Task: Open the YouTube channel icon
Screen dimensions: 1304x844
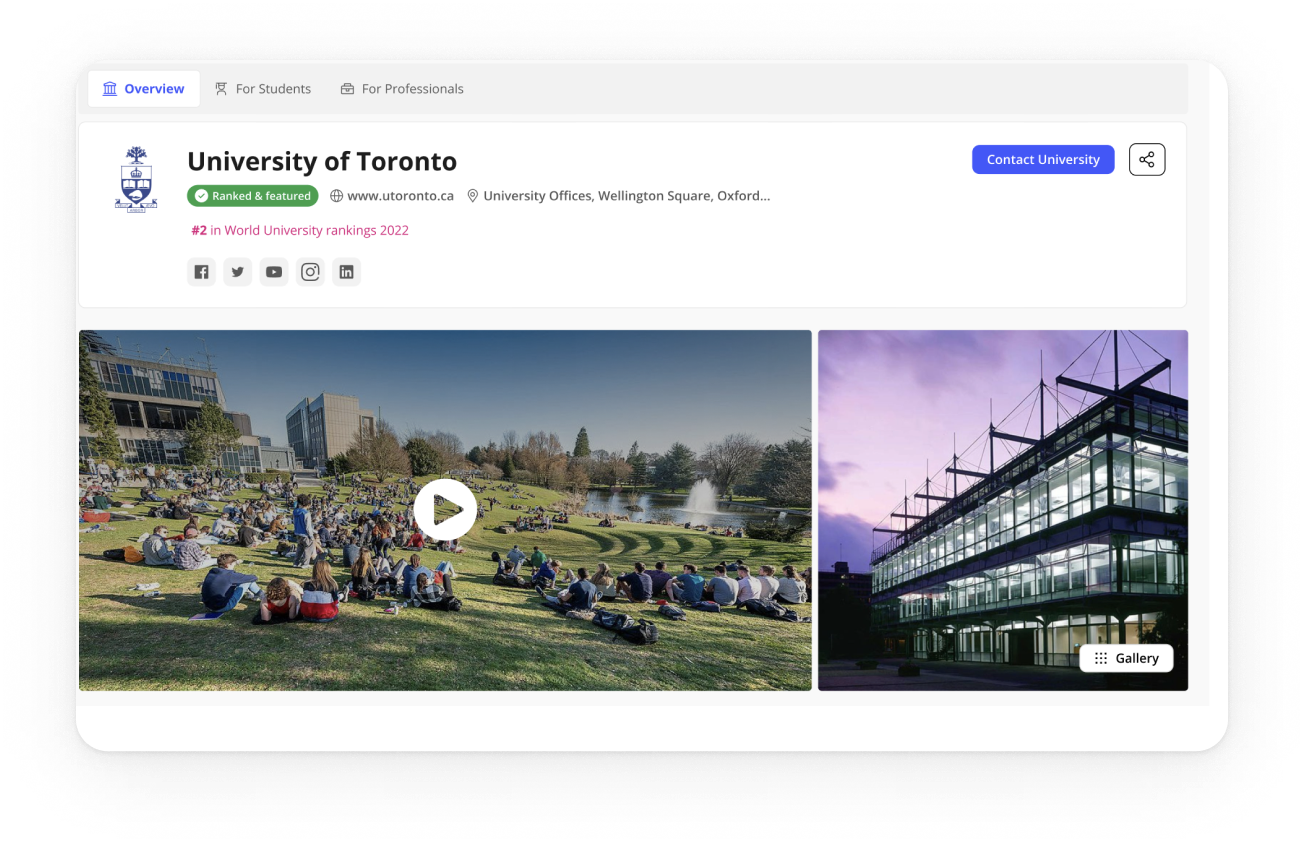Action: click(x=274, y=272)
